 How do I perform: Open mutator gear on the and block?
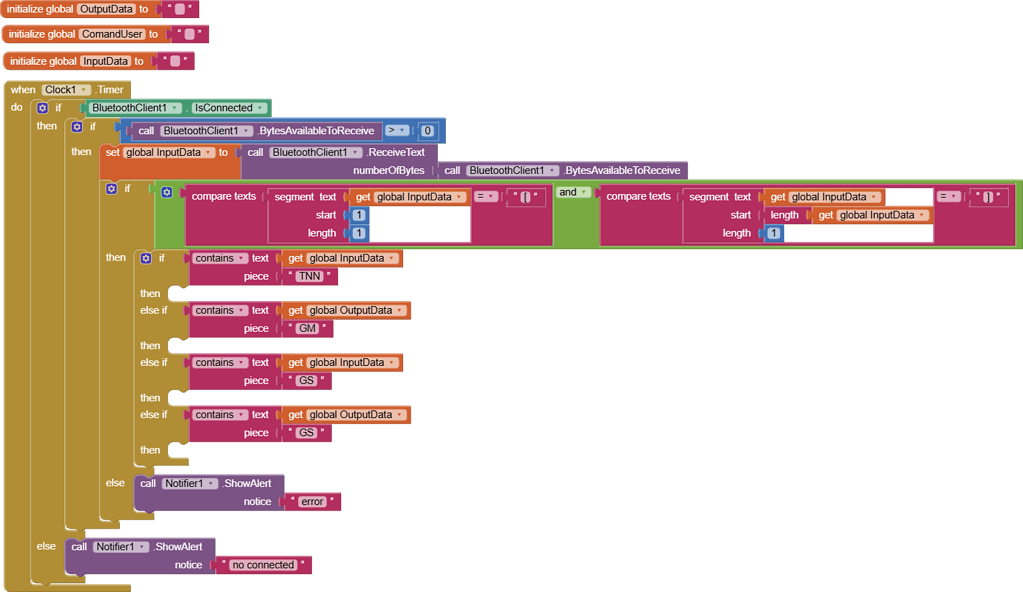(167, 193)
